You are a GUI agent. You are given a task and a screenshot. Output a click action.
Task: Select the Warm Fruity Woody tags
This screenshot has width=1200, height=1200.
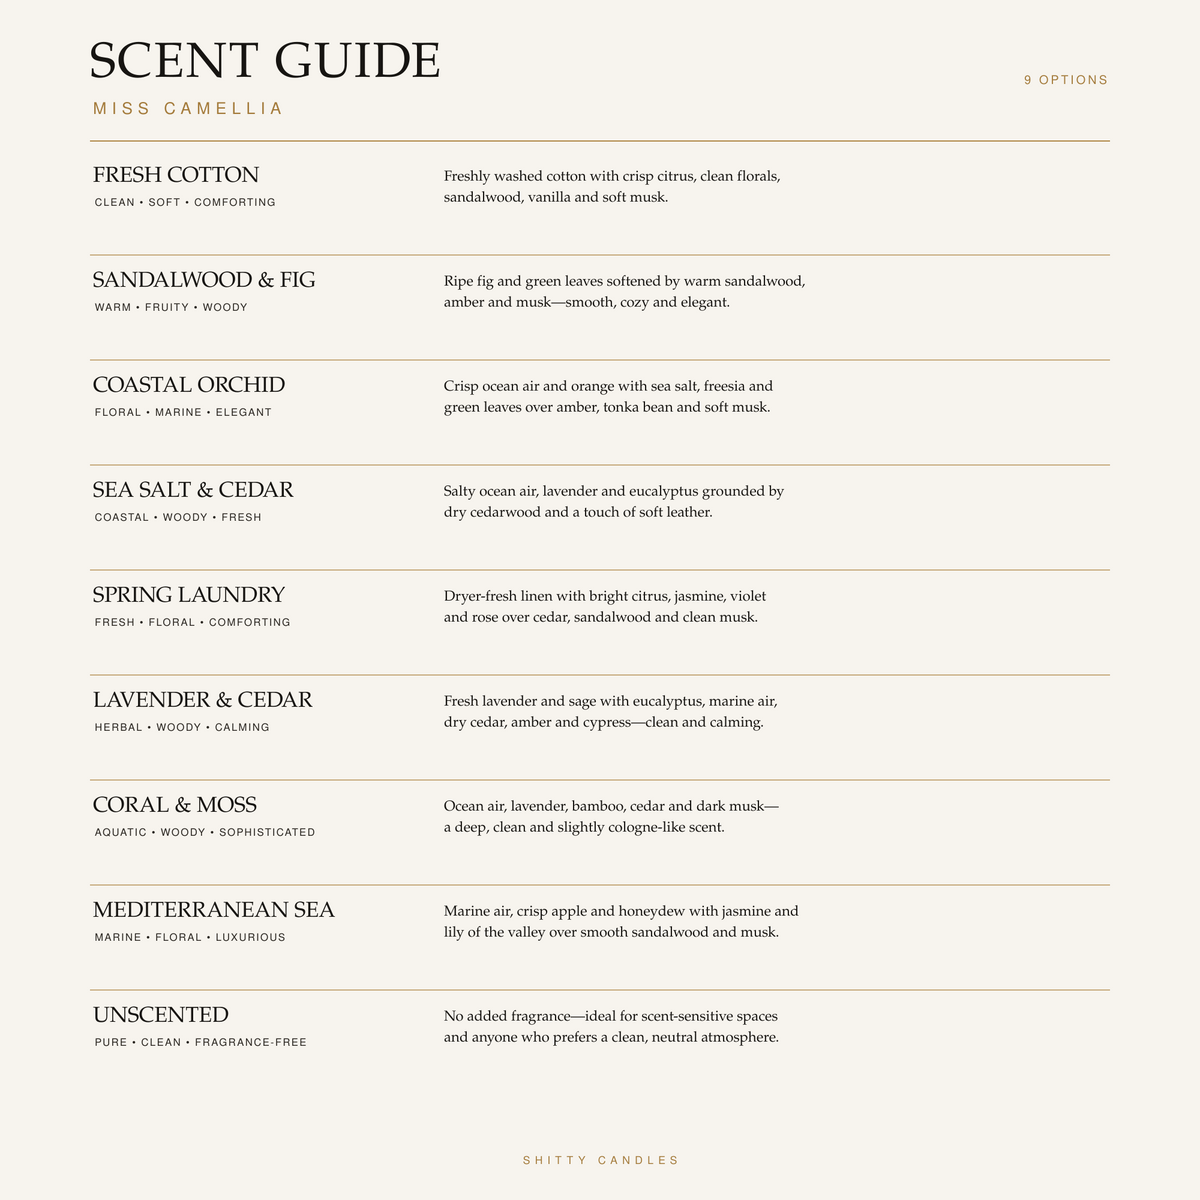171,307
